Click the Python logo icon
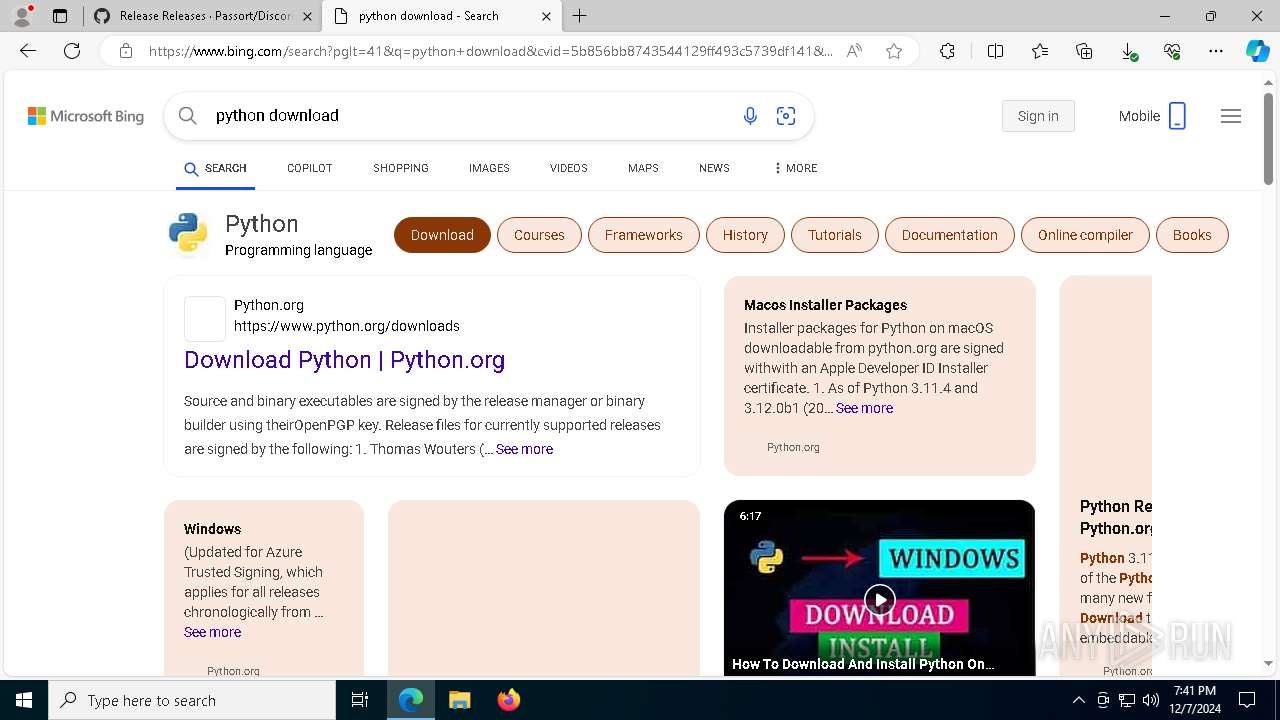This screenshot has height=720, width=1280. 188,233
